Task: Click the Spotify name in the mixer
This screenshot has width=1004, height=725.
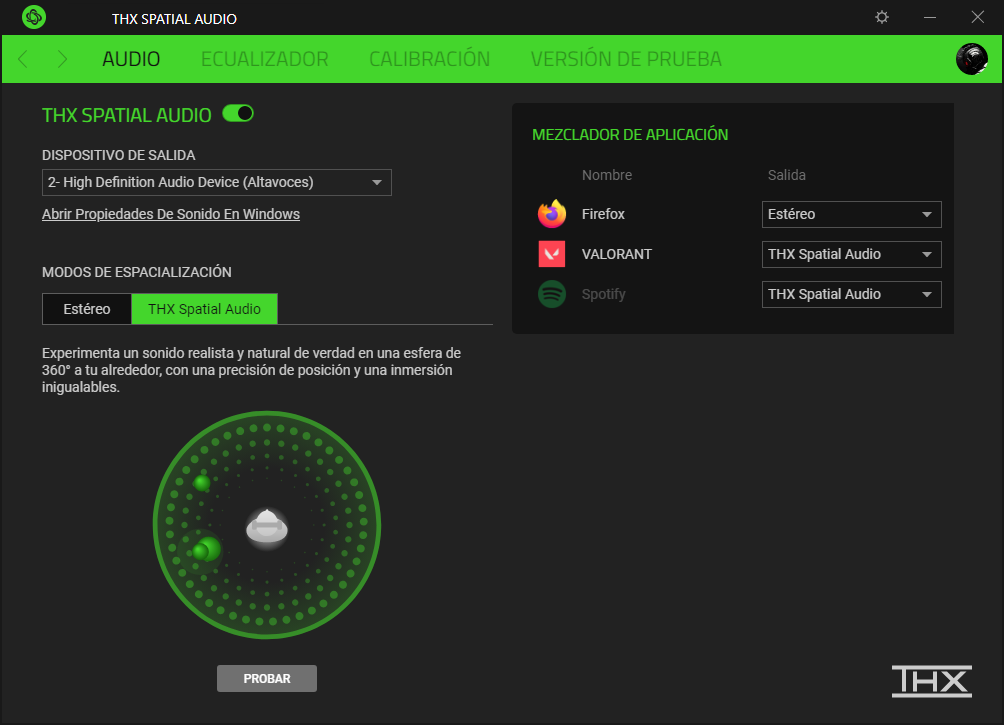Action: click(603, 295)
